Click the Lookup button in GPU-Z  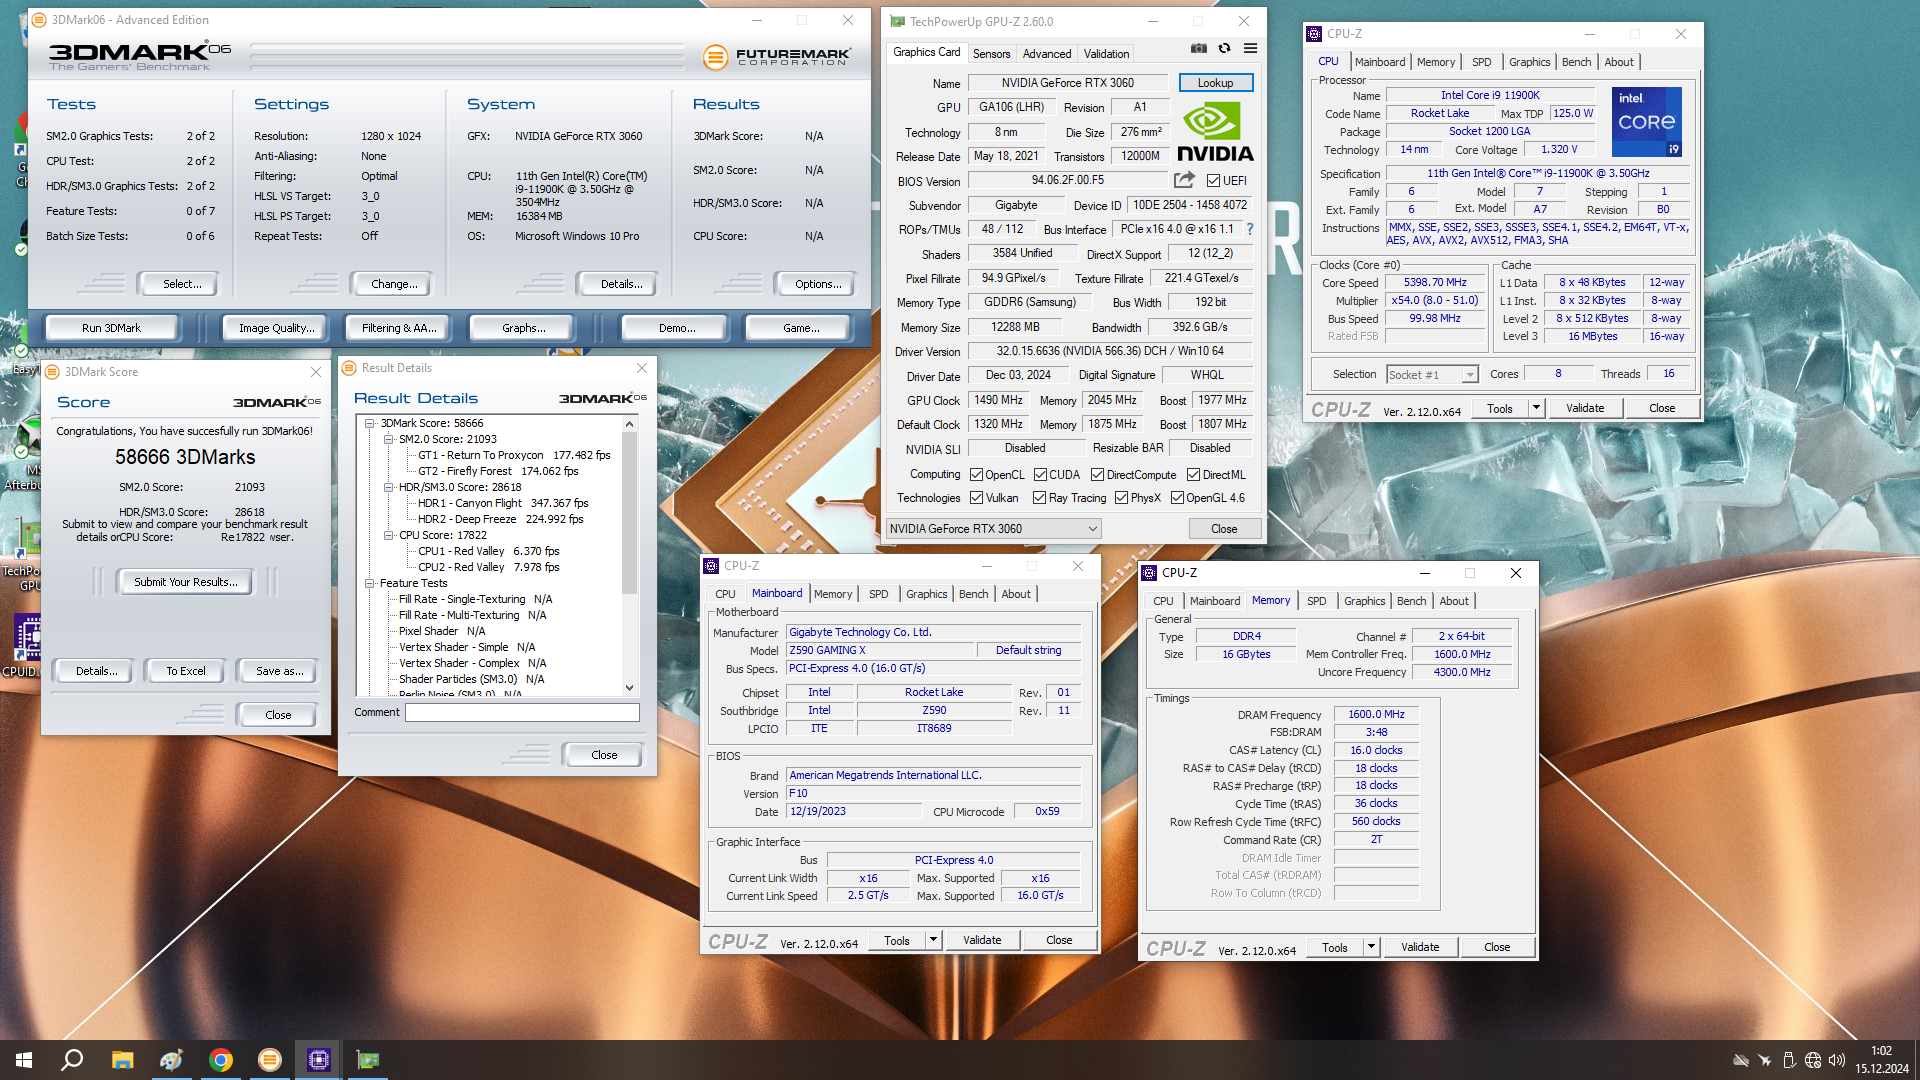pos(1215,83)
